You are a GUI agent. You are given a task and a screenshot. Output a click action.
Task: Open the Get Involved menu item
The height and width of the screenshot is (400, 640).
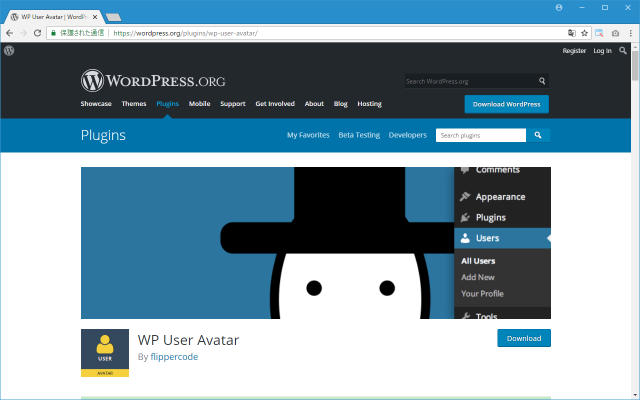(275, 104)
